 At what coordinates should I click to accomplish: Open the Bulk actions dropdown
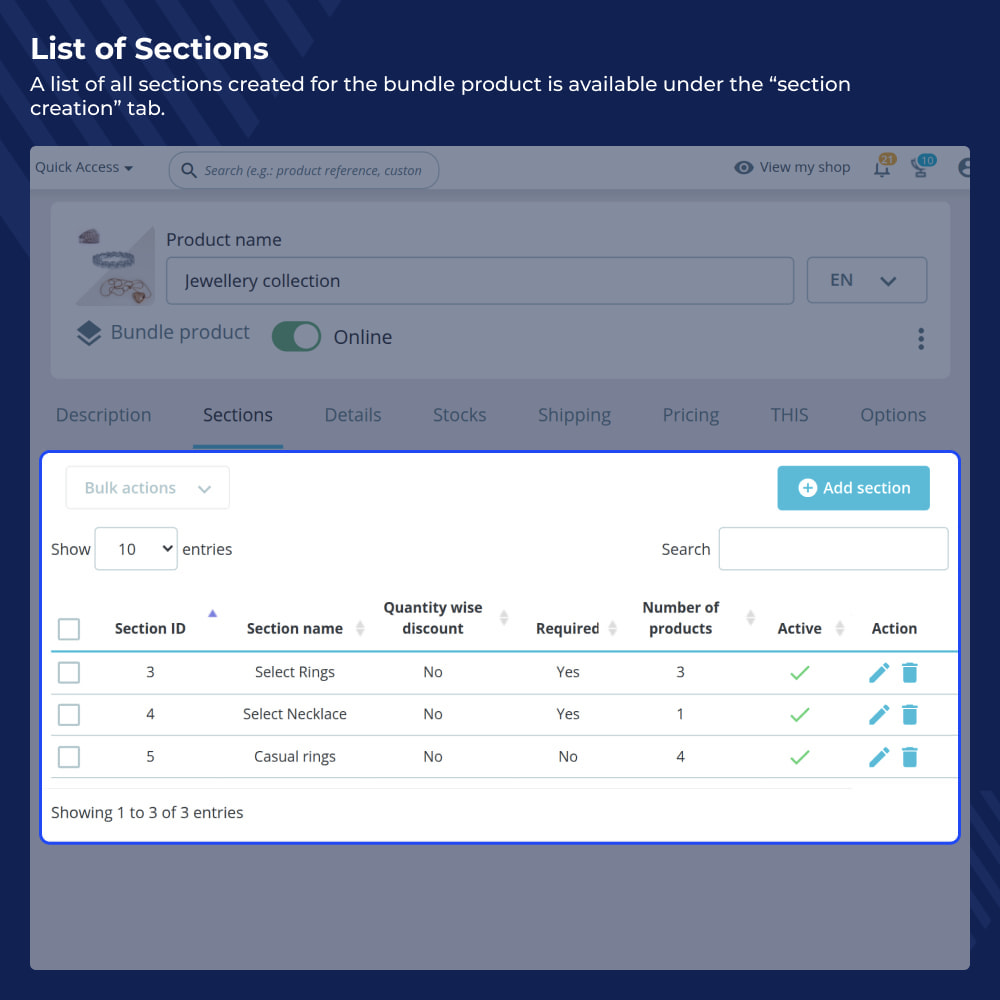147,488
